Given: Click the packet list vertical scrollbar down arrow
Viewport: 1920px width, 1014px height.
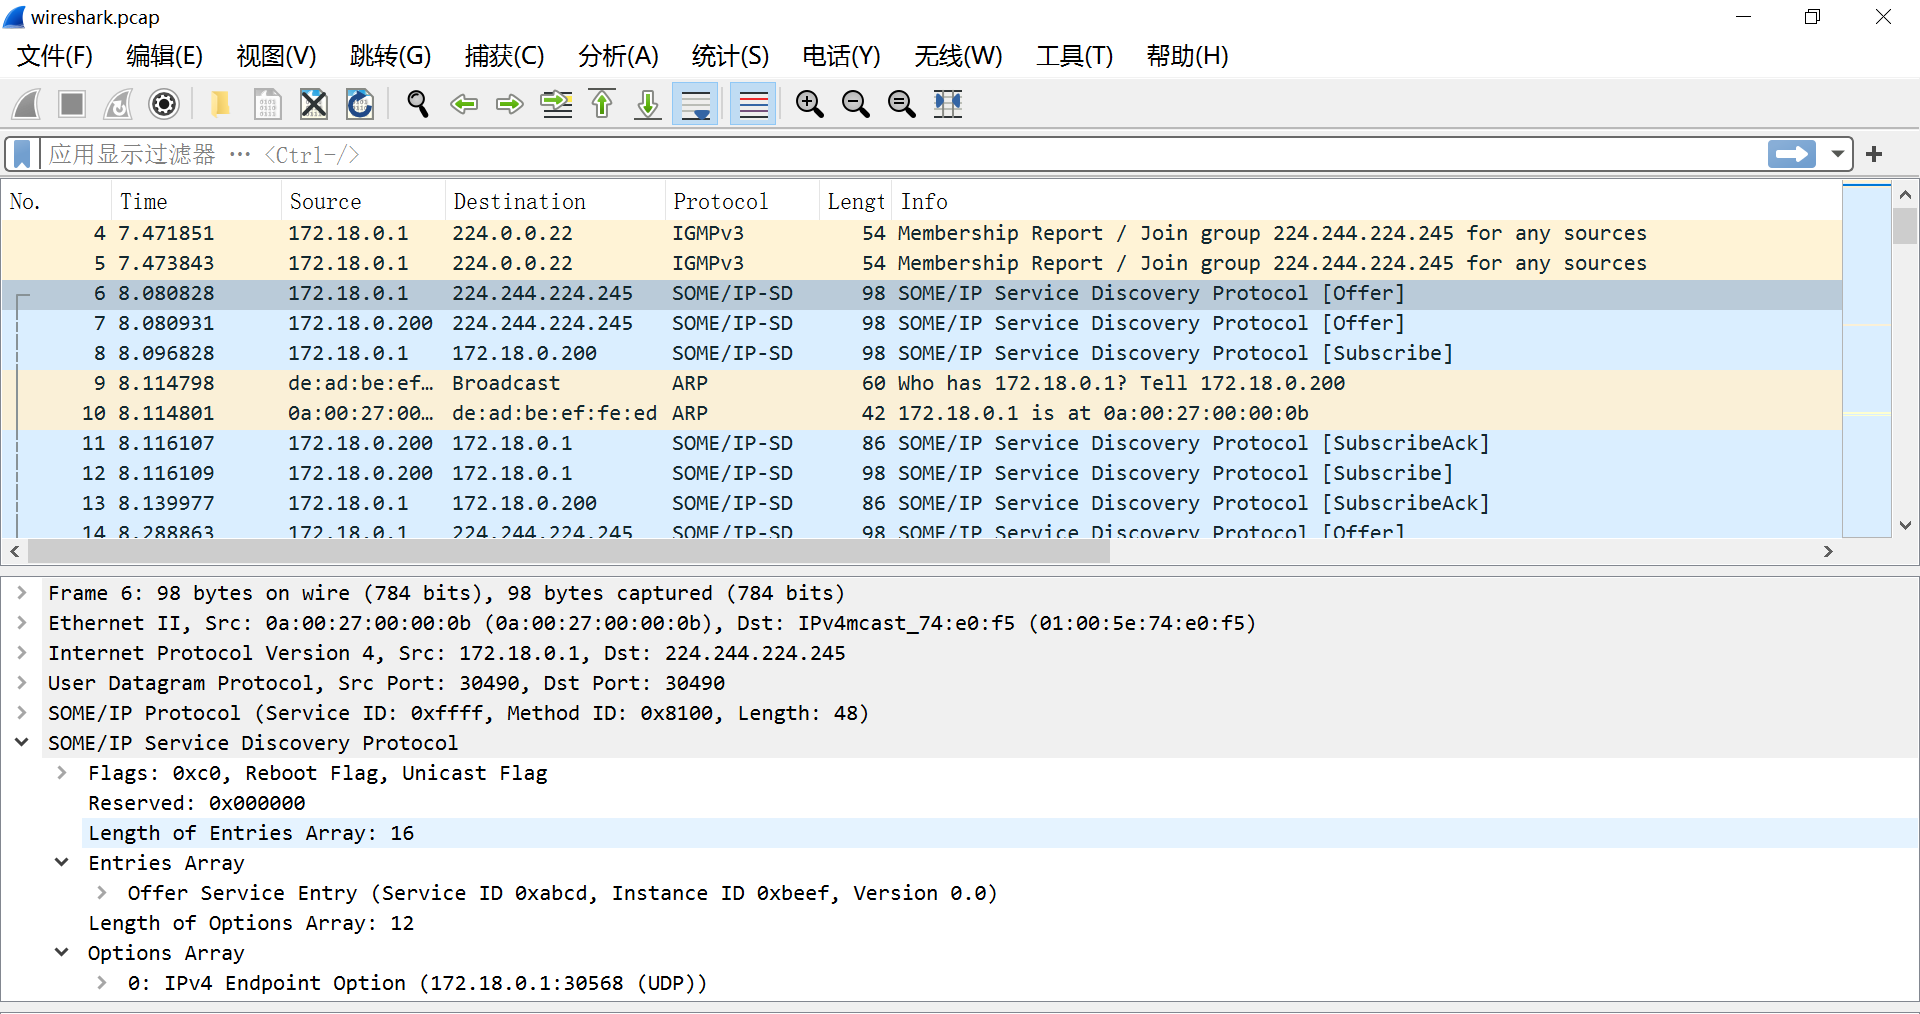Looking at the screenshot, I should [x=1905, y=525].
